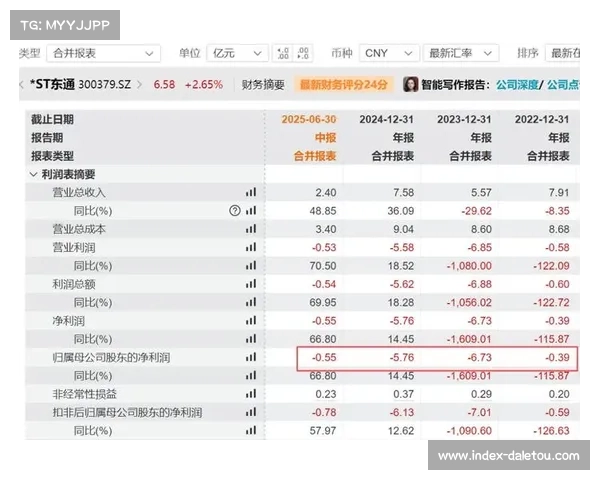Go to previous stock with left chevron
The image size is (600, 480).
(x=21, y=84)
